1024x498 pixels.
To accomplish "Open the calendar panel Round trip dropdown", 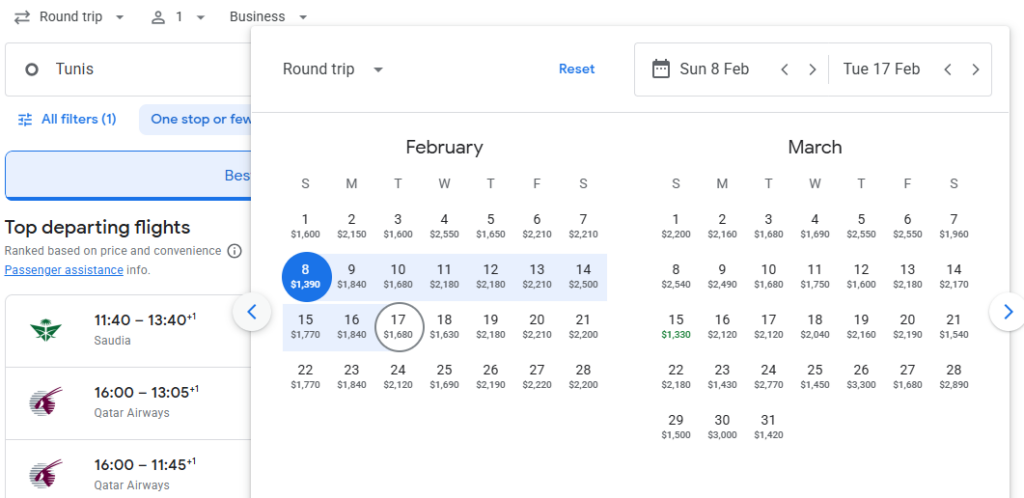I will point(333,69).
